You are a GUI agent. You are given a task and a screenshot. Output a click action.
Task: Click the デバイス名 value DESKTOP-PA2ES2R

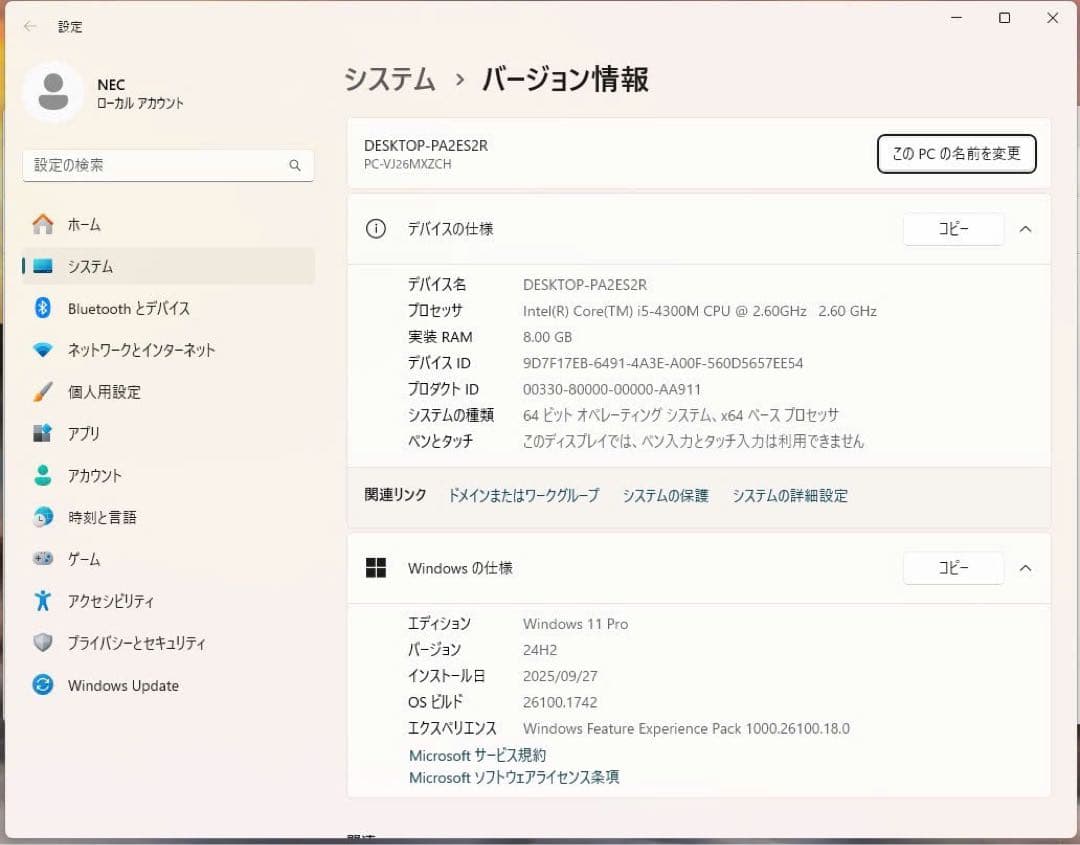point(585,284)
